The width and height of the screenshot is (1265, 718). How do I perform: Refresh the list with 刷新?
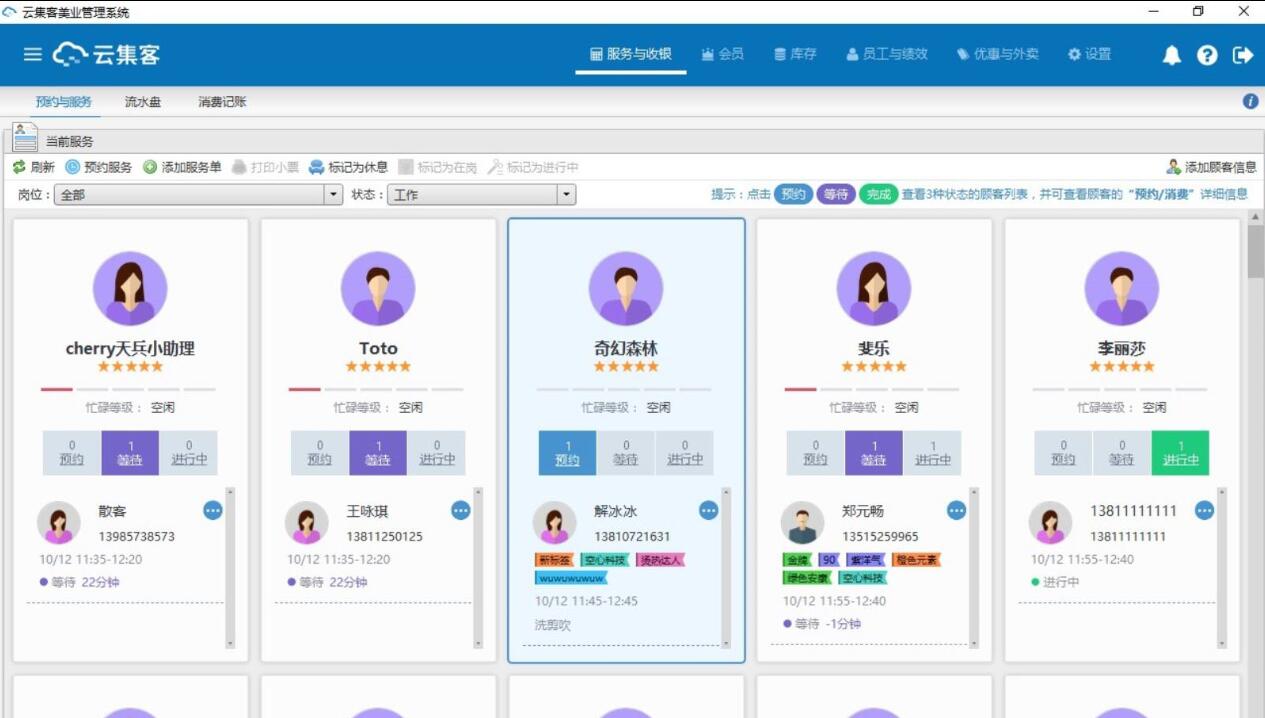[33, 167]
